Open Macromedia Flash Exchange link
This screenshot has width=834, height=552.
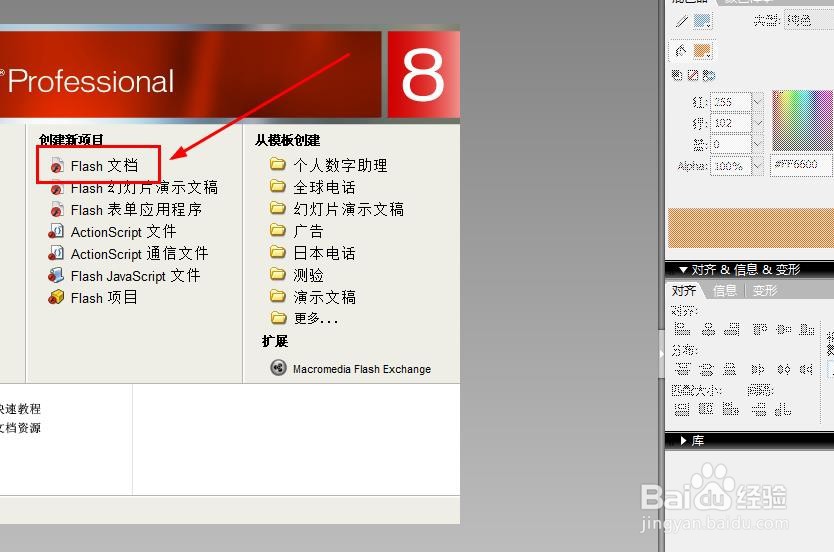pyautogui.click(x=362, y=369)
